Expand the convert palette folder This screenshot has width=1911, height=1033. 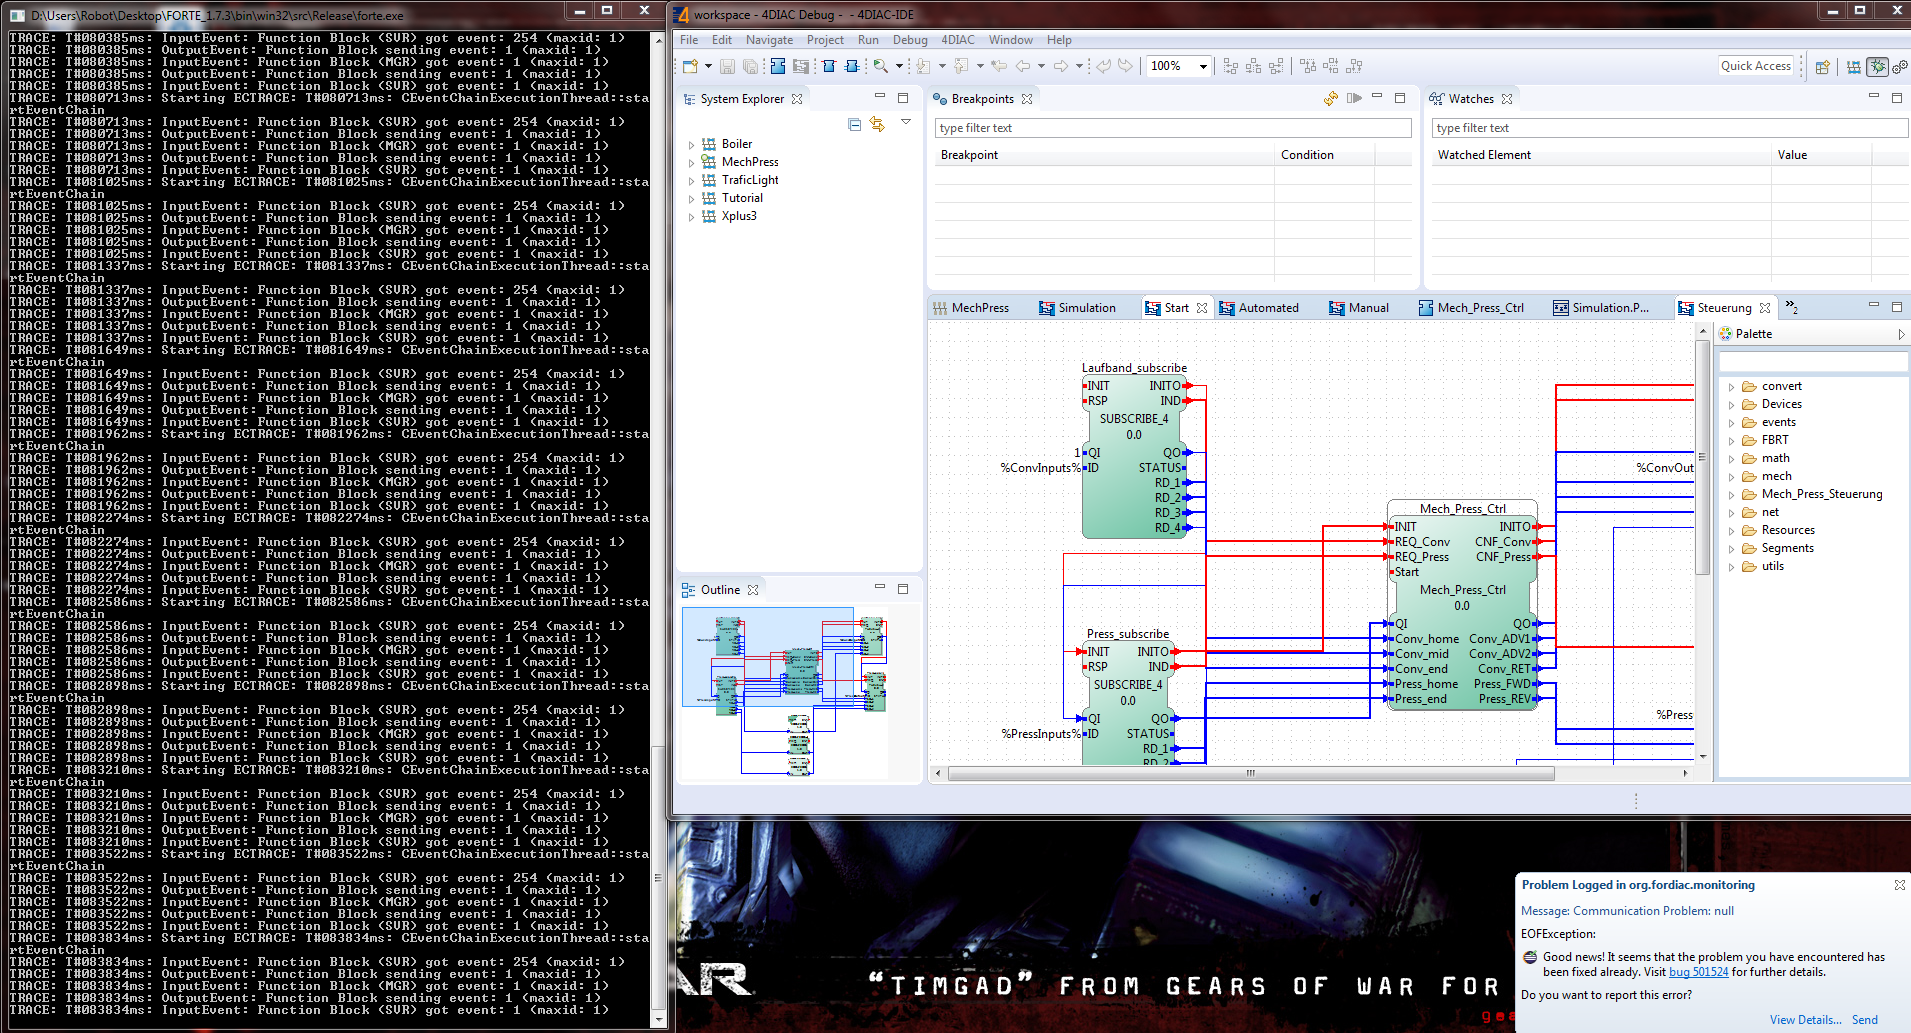point(1731,387)
